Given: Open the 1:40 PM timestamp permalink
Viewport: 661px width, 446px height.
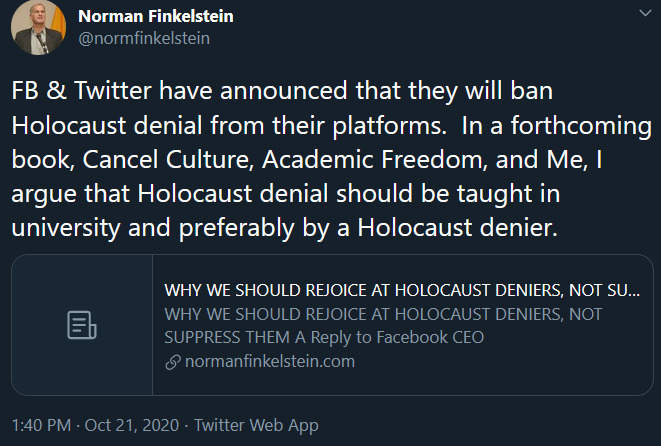Looking at the screenshot, I should coord(41,425).
